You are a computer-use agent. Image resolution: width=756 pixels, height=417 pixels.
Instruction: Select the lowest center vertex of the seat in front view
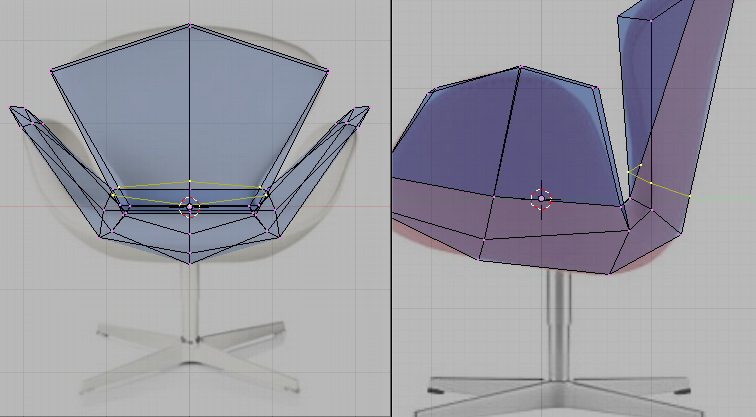pos(189,263)
